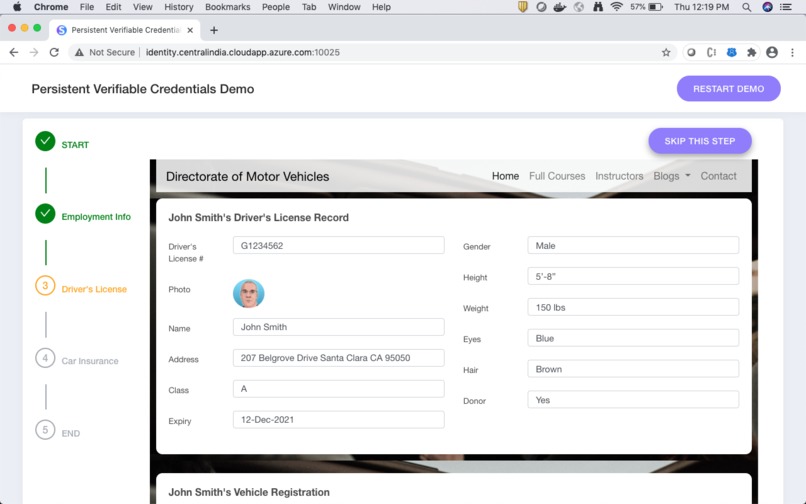Screen dimensions: 806x504
Task: Click the Expiry field 12-Dec-2021
Action: pyautogui.click(x=339, y=420)
